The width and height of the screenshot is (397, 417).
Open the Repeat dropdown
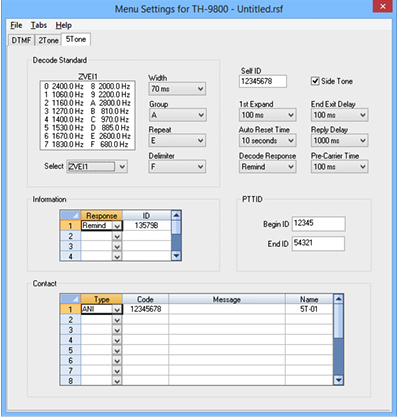(177, 141)
